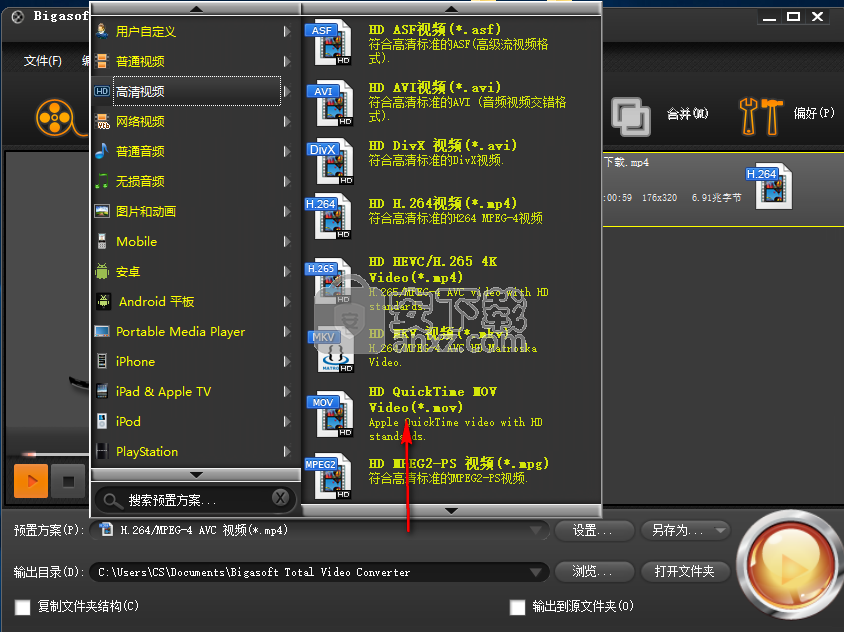The width and height of the screenshot is (844, 632).
Task: Expand Mobile submenu arrow
Action: pos(287,242)
